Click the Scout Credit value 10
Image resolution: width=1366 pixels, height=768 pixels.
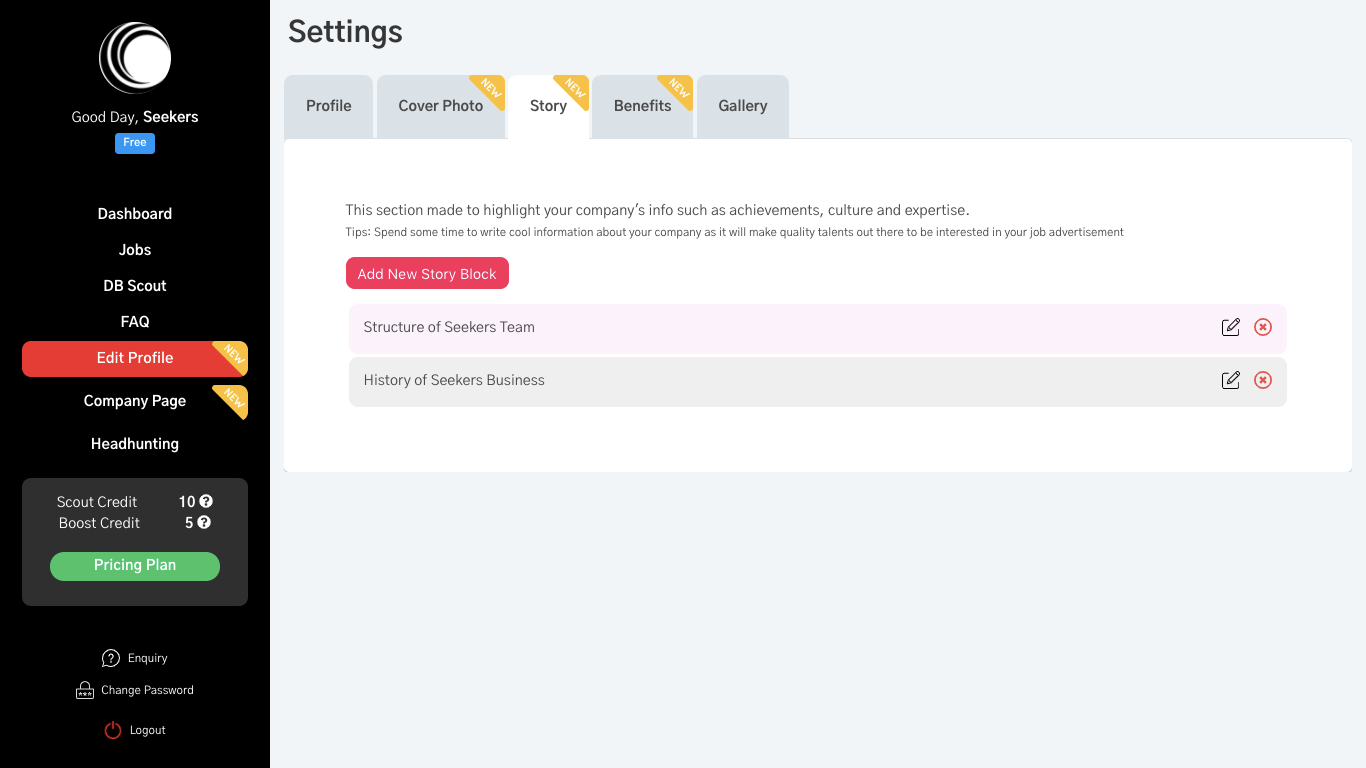point(187,502)
